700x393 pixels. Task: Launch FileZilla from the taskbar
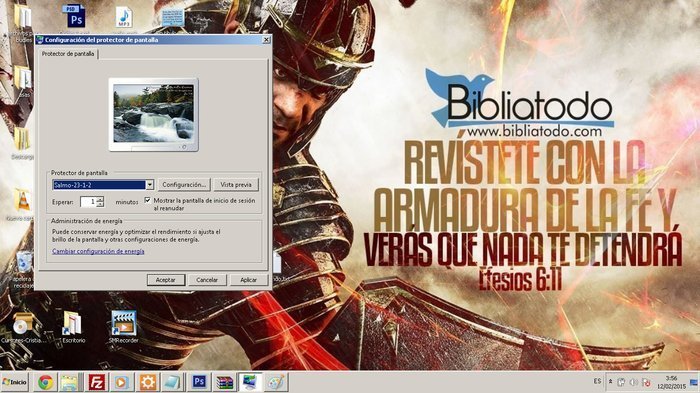click(x=96, y=382)
